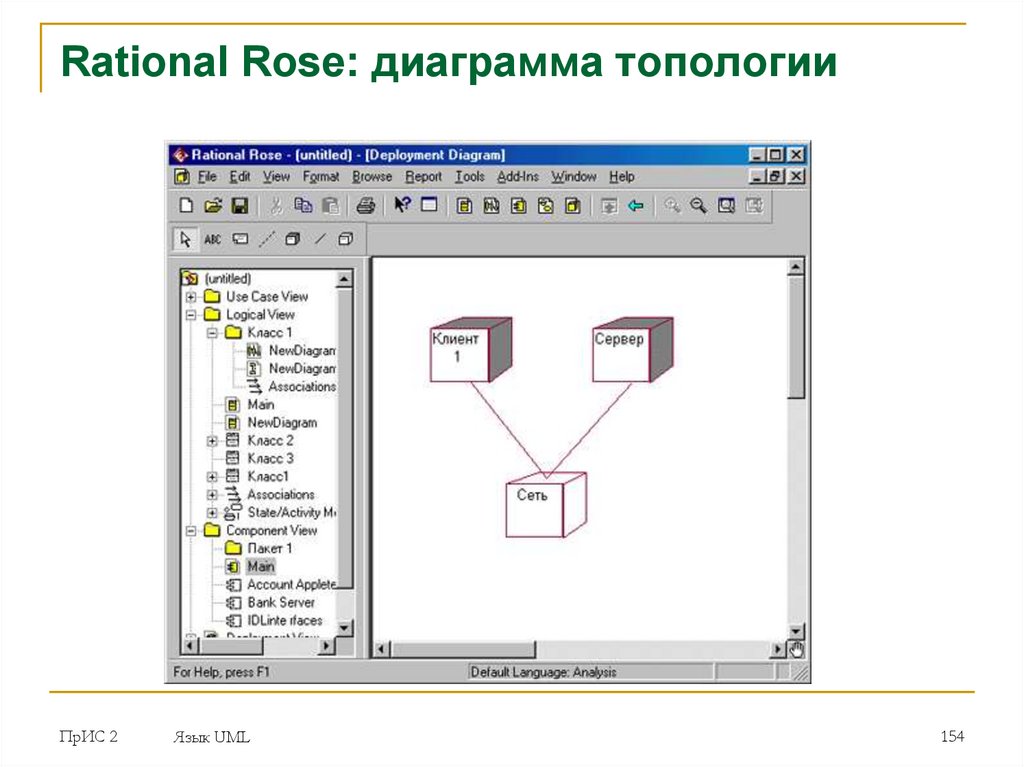Screen dimensions: 1024x767
Task: Open the Add-Ins menu
Action: 518,176
